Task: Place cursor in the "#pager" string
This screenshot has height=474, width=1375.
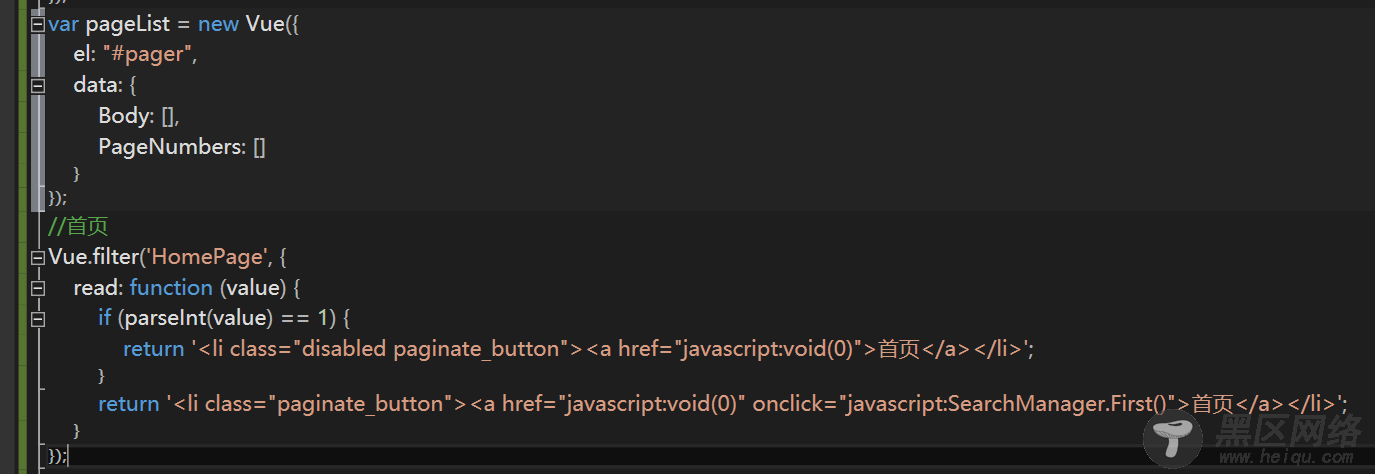Action: (x=148, y=55)
